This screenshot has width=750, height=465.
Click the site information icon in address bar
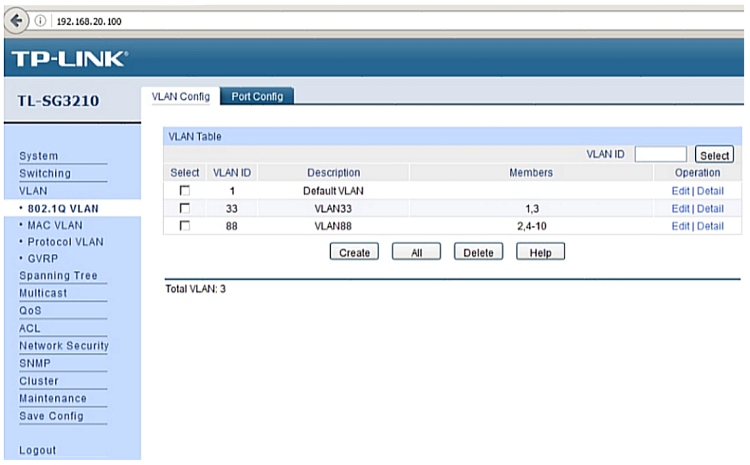coord(41,21)
